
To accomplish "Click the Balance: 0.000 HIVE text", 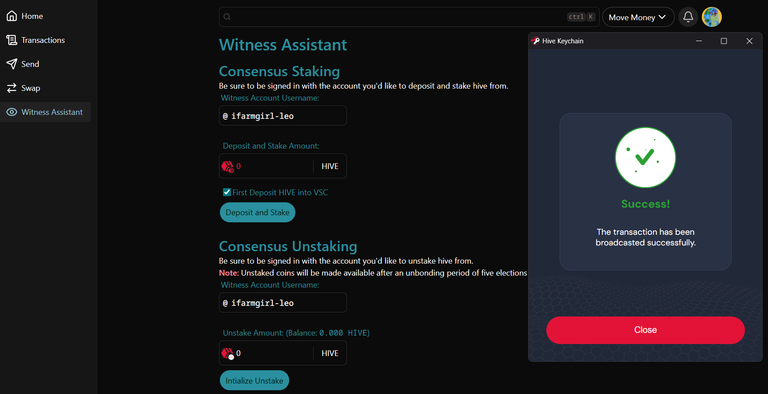I will tap(328, 333).
